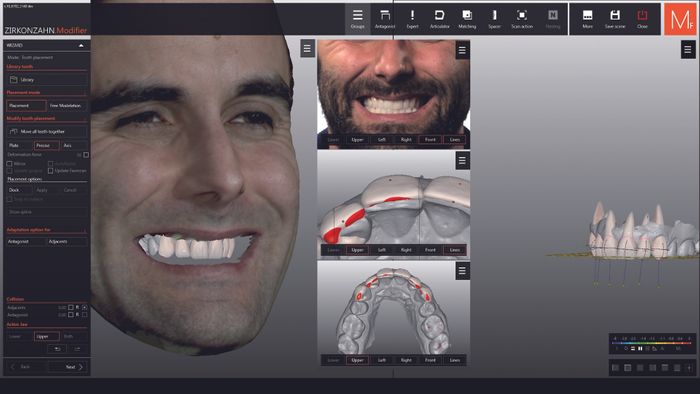Click the second layout icon in bottom-right bar
This screenshot has width=700, height=394.
pos(628,368)
